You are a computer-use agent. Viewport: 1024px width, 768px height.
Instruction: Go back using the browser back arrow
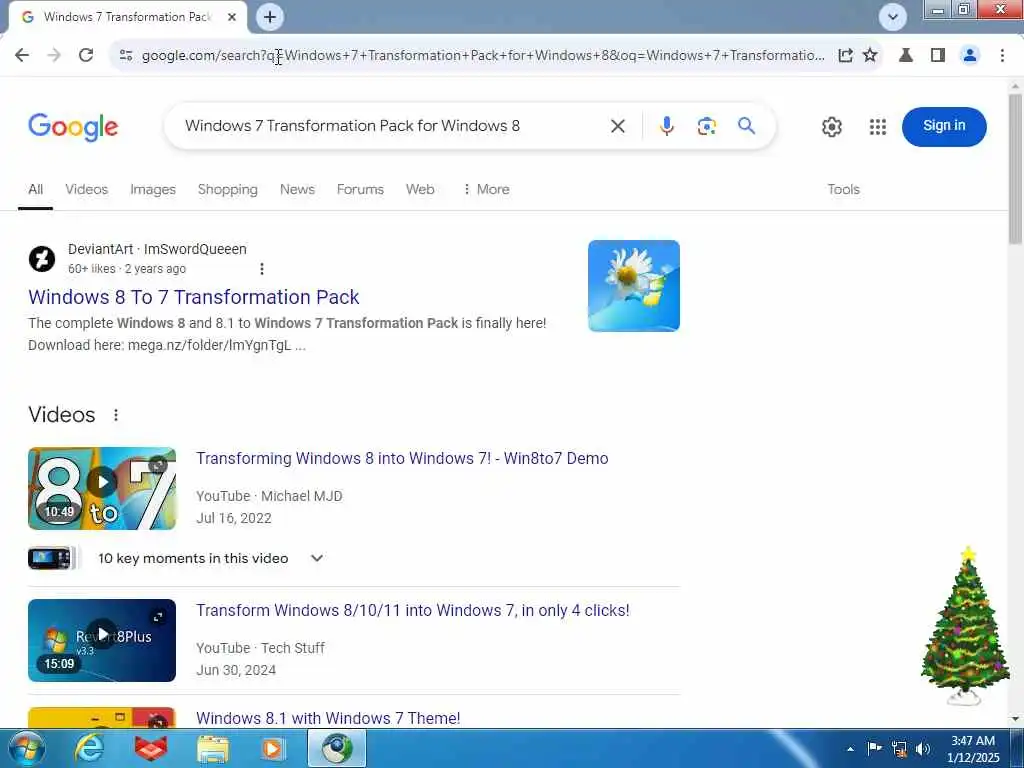click(22, 56)
